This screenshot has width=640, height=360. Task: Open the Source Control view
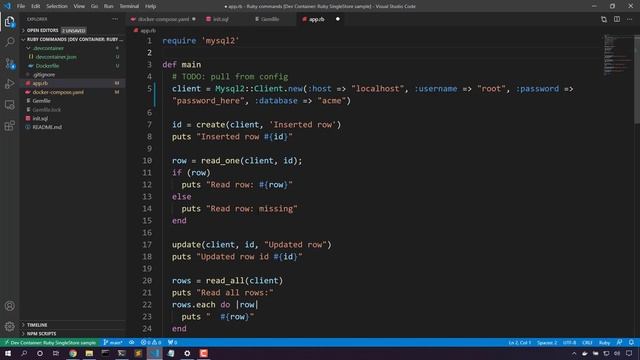[x=10, y=63]
